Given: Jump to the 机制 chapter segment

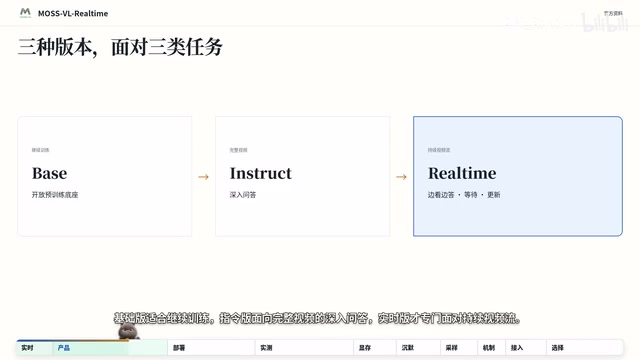Looking at the screenshot, I should (491, 348).
